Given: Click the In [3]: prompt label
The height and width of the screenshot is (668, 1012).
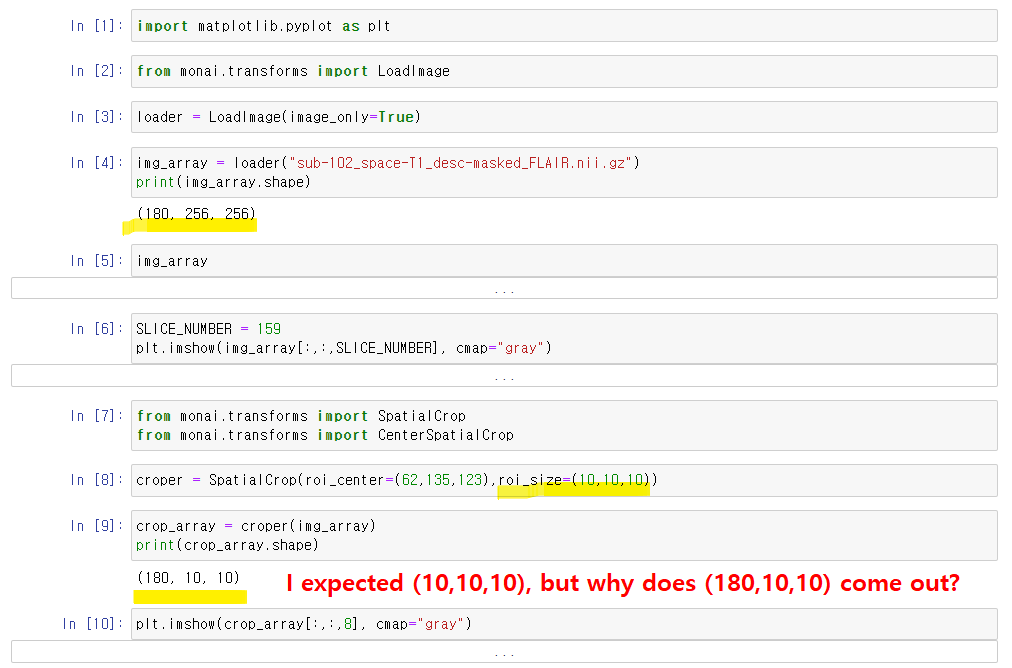Looking at the screenshot, I should [x=96, y=117].
